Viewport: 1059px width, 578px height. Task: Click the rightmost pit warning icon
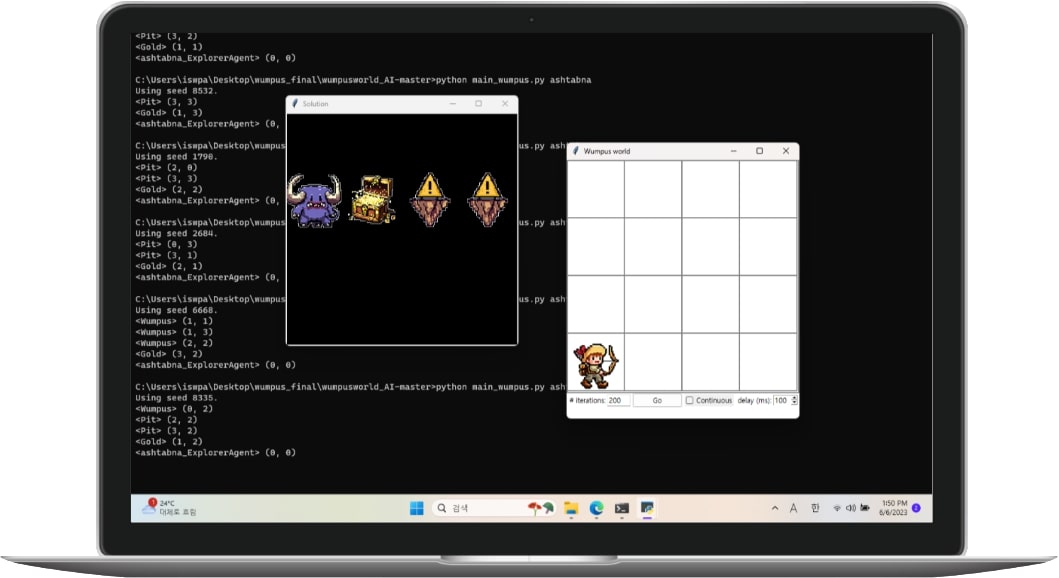(486, 200)
